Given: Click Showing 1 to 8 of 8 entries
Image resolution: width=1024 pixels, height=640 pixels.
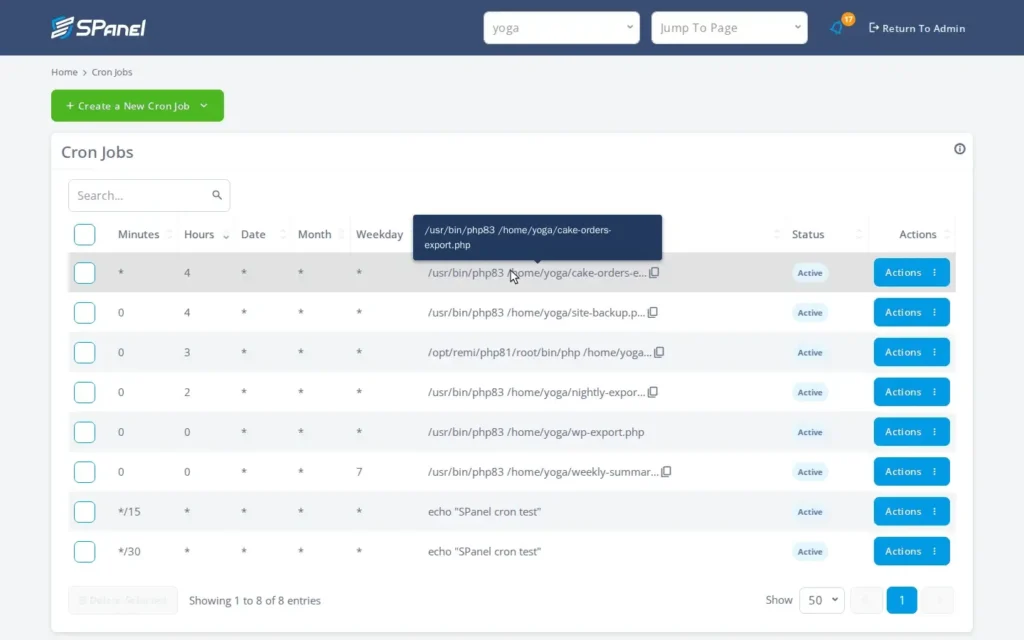Looking at the screenshot, I should click(255, 600).
